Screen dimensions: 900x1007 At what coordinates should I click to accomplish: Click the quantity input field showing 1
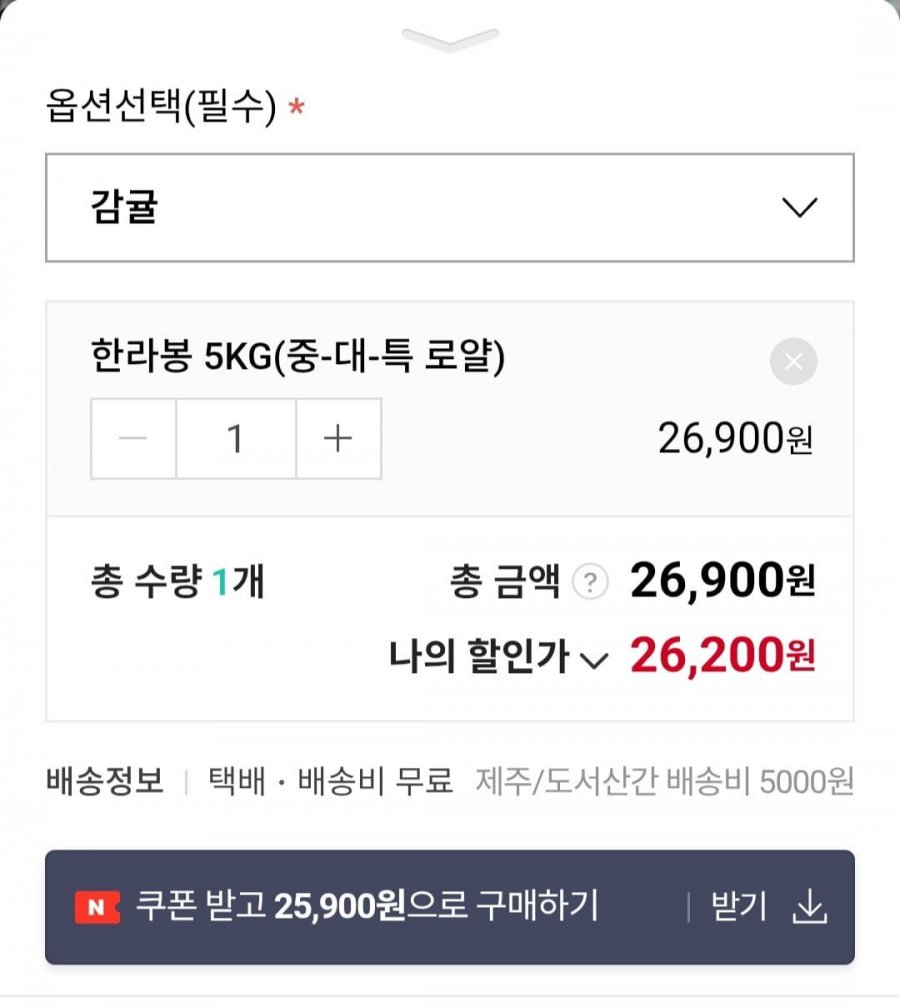click(236, 439)
